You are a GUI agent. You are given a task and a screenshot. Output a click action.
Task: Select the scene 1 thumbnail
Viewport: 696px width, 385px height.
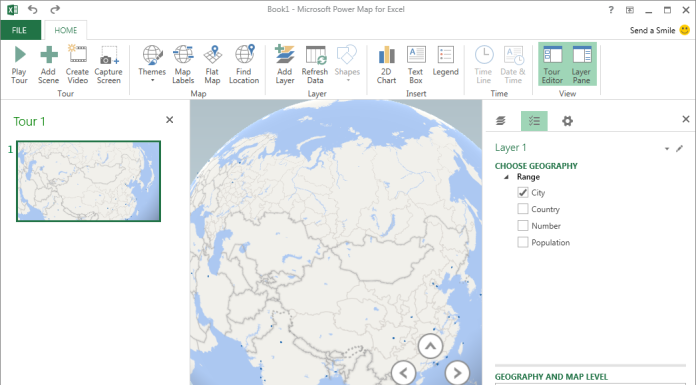click(88, 181)
